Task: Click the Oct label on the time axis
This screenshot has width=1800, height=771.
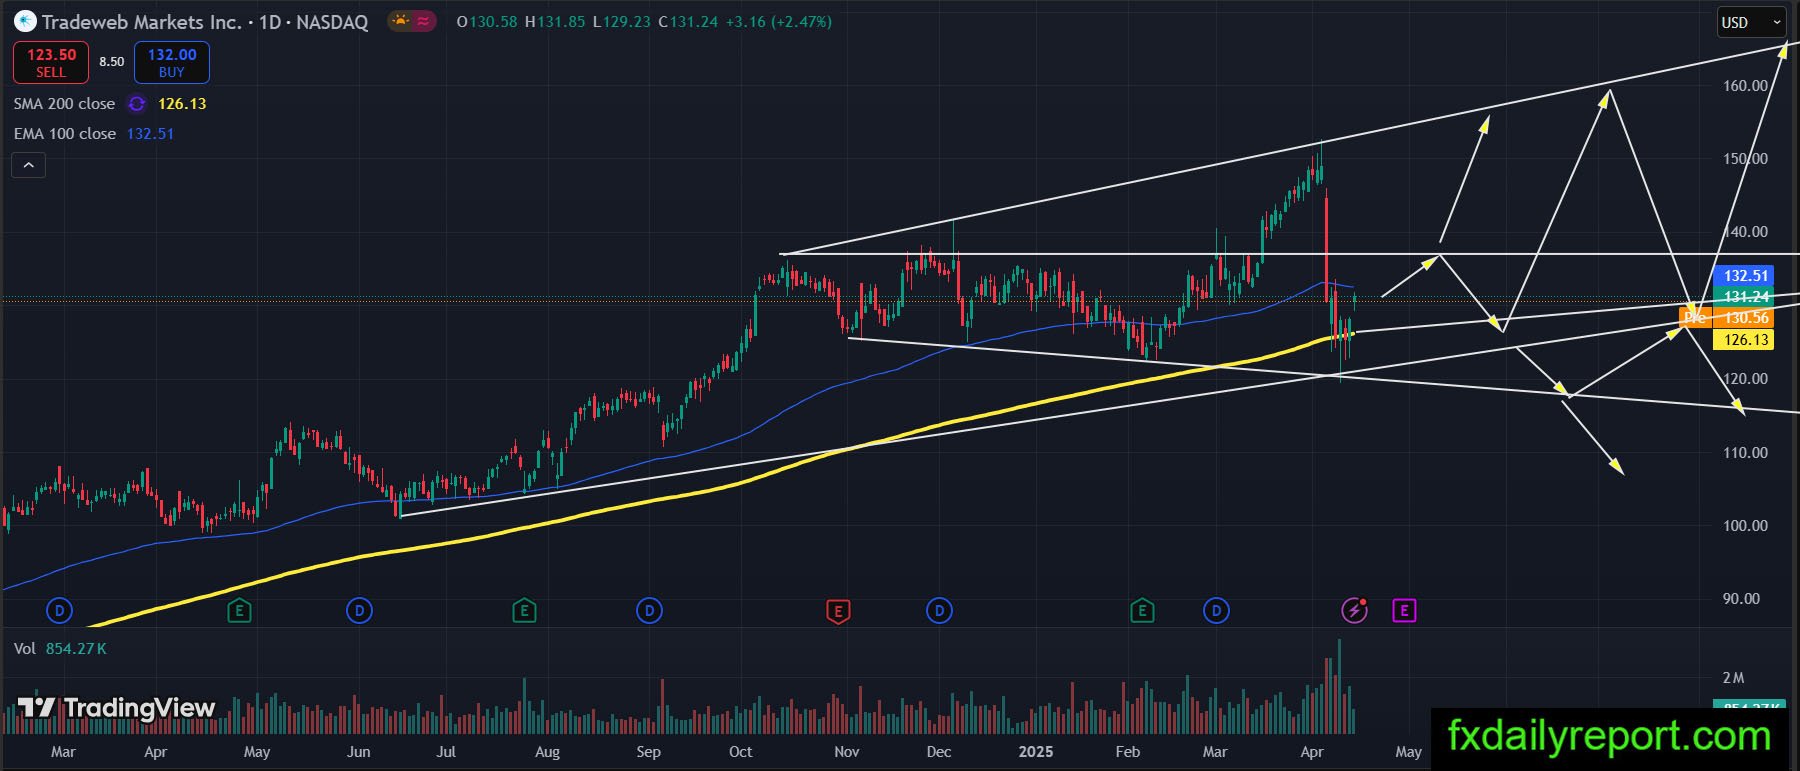Action: 741,752
